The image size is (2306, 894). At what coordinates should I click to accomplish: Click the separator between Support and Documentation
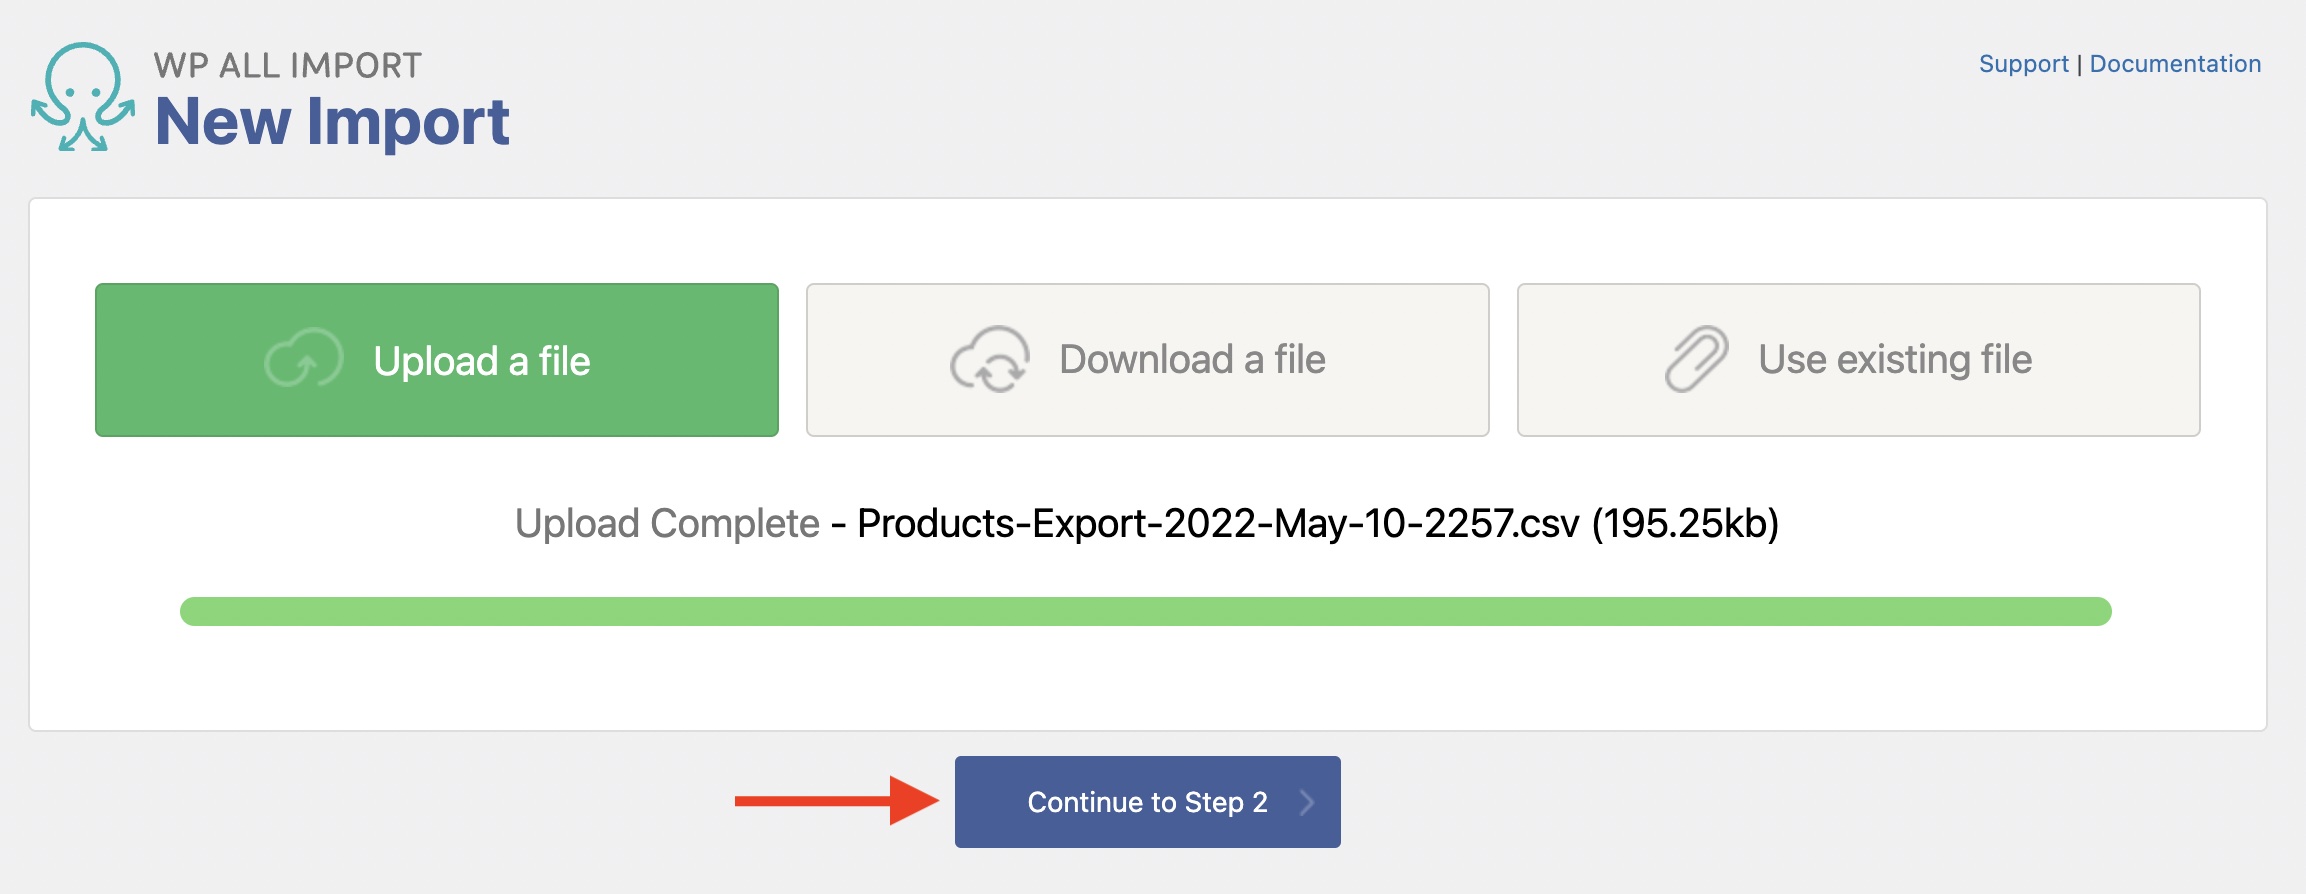2080,65
